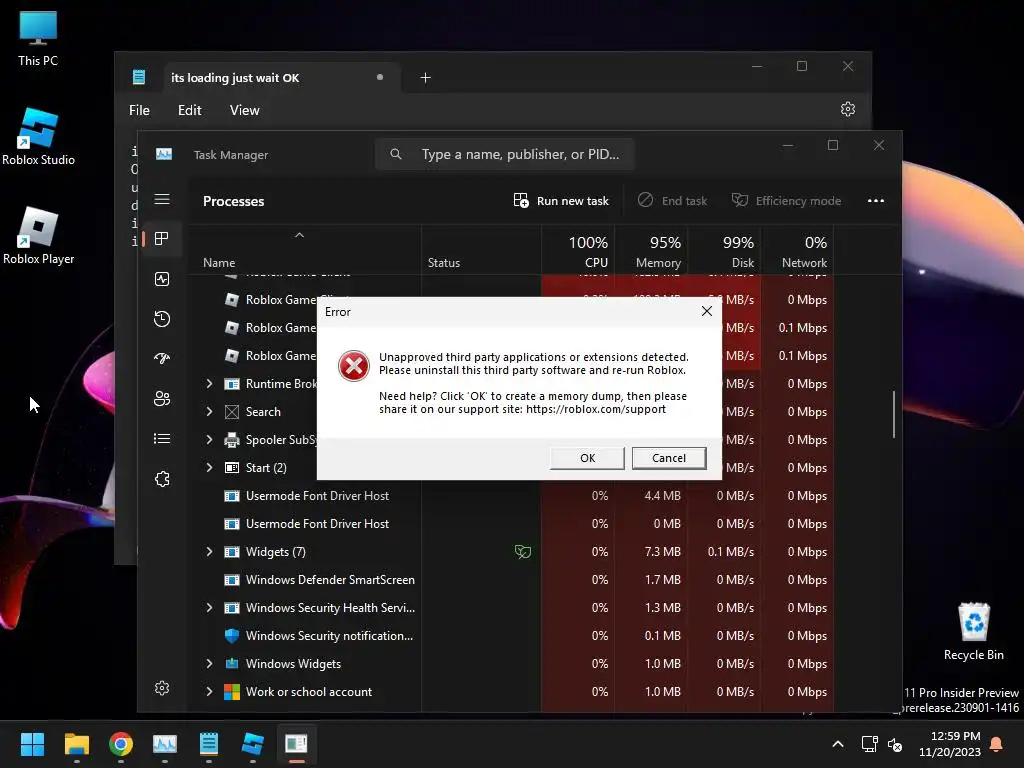Sort by Network column header
Screen dimensions: 1024x768
click(797, 251)
